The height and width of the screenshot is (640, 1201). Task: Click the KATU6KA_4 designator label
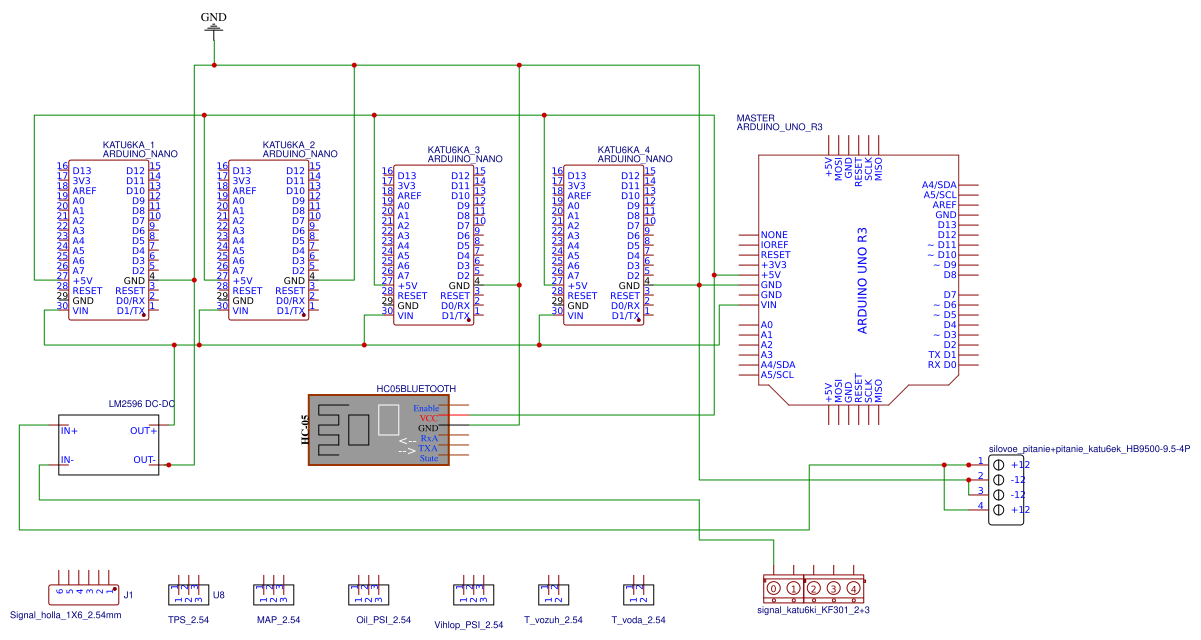pyautogui.click(x=623, y=149)
